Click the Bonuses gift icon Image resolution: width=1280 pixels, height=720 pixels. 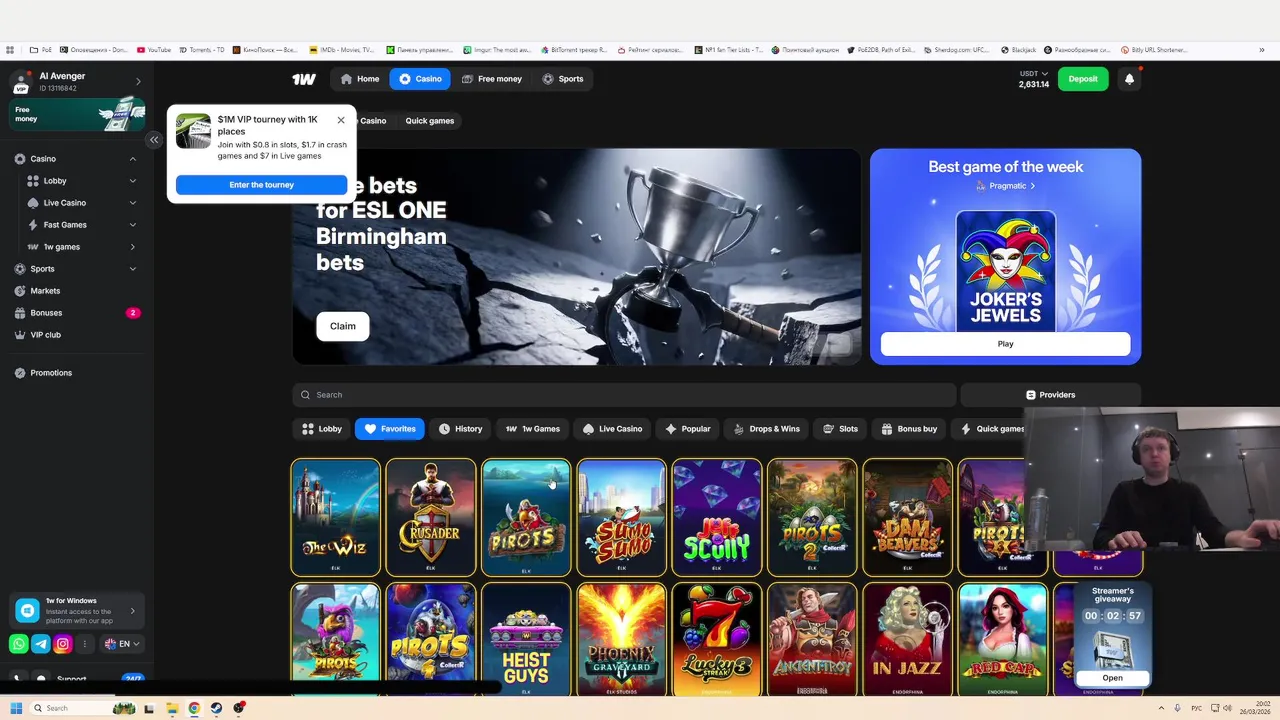tap(20, 313)
